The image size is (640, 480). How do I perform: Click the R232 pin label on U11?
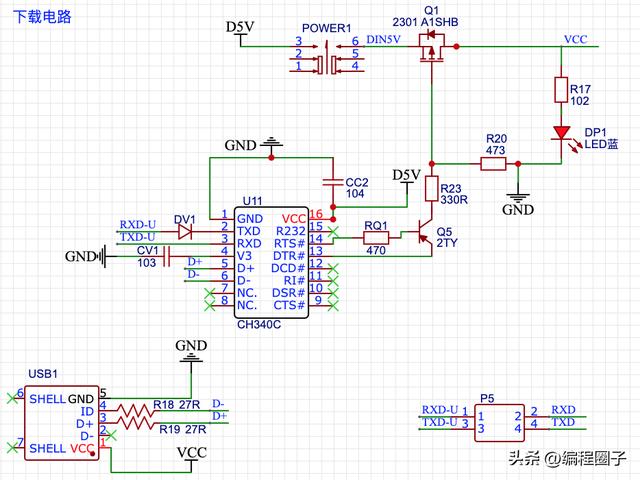[x=291, y=231]
